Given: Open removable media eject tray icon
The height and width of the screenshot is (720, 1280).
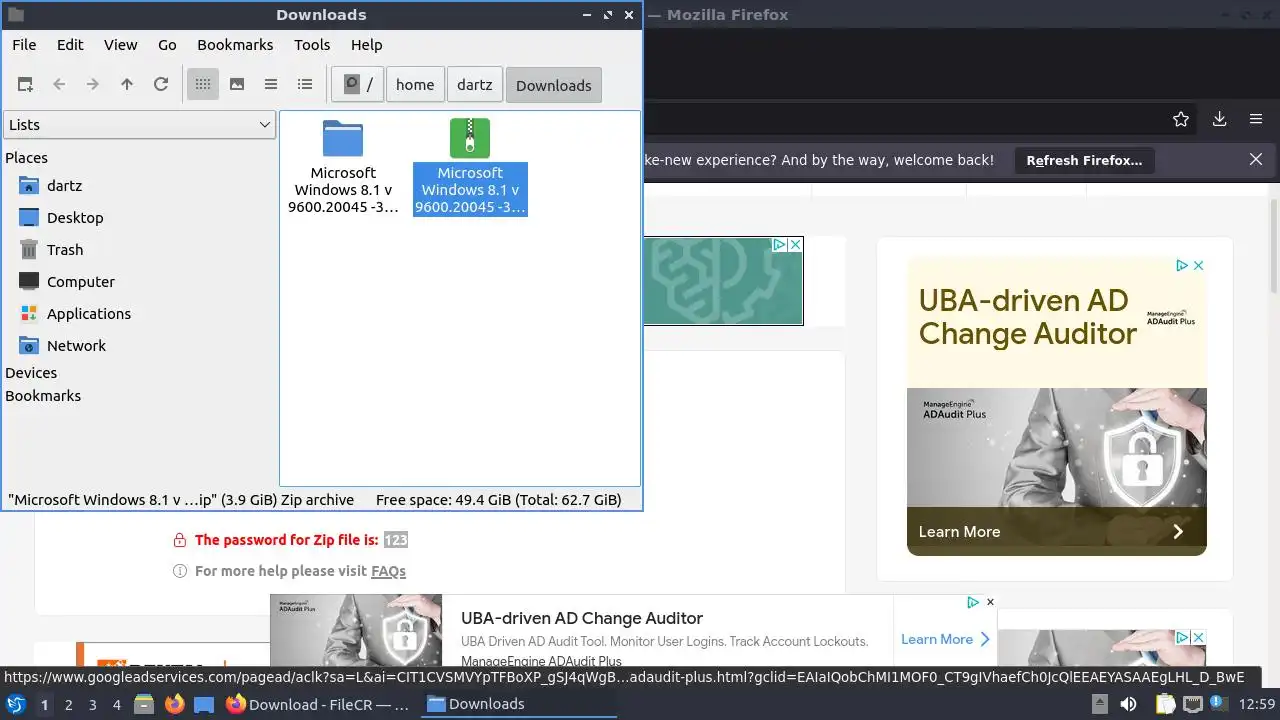Looking at the screenshot, I should (1102, 705).
